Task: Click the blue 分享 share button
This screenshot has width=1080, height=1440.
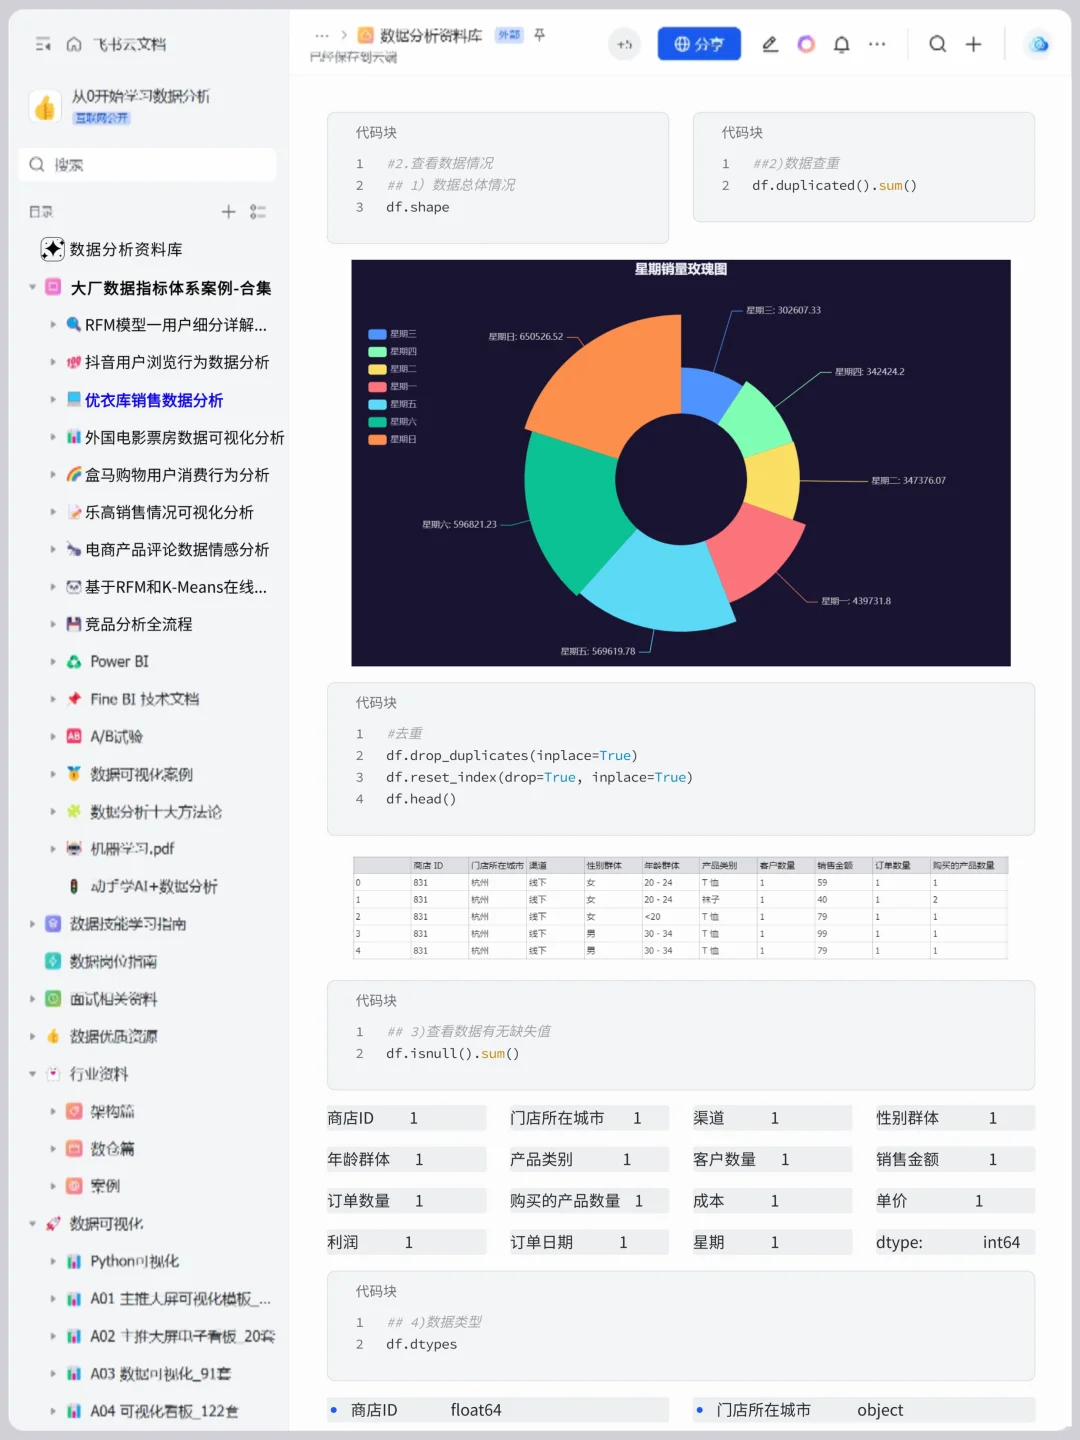Action: (699, 44)
